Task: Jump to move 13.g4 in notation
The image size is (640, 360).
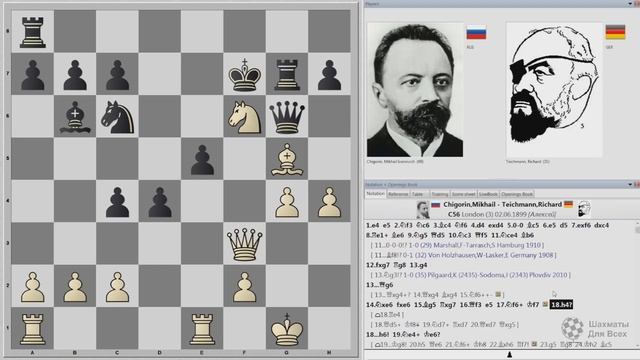Action: pyautogui.click(x=418, y=265)
